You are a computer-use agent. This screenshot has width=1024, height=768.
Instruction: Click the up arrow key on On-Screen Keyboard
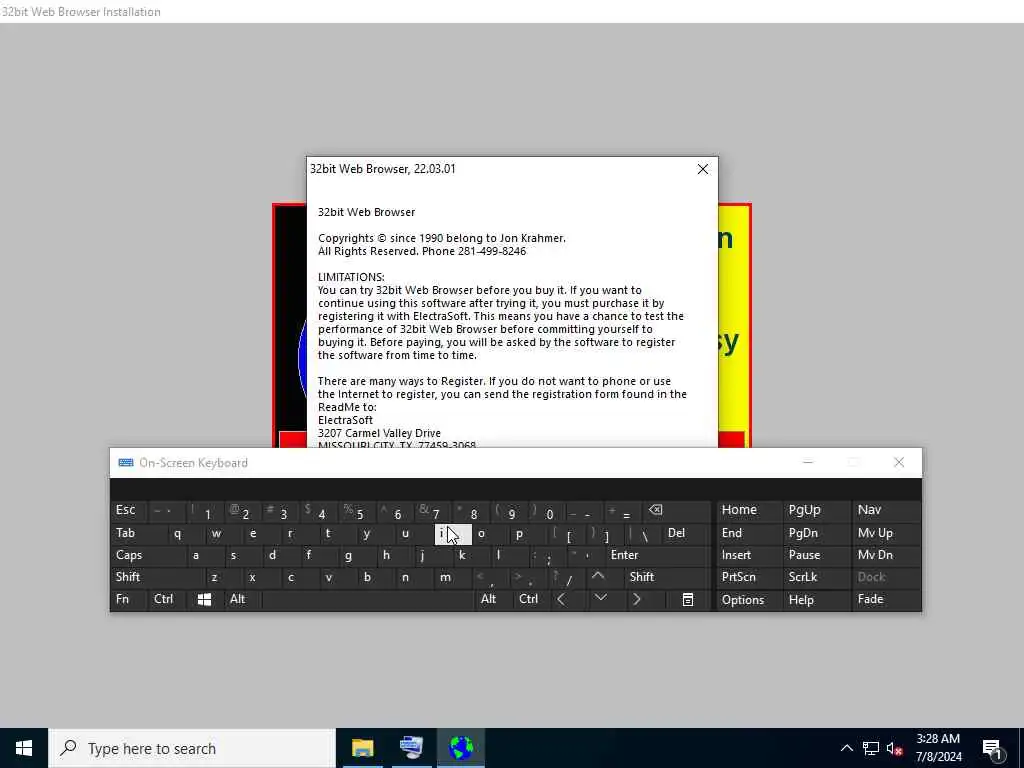click(x=598, y=576)
